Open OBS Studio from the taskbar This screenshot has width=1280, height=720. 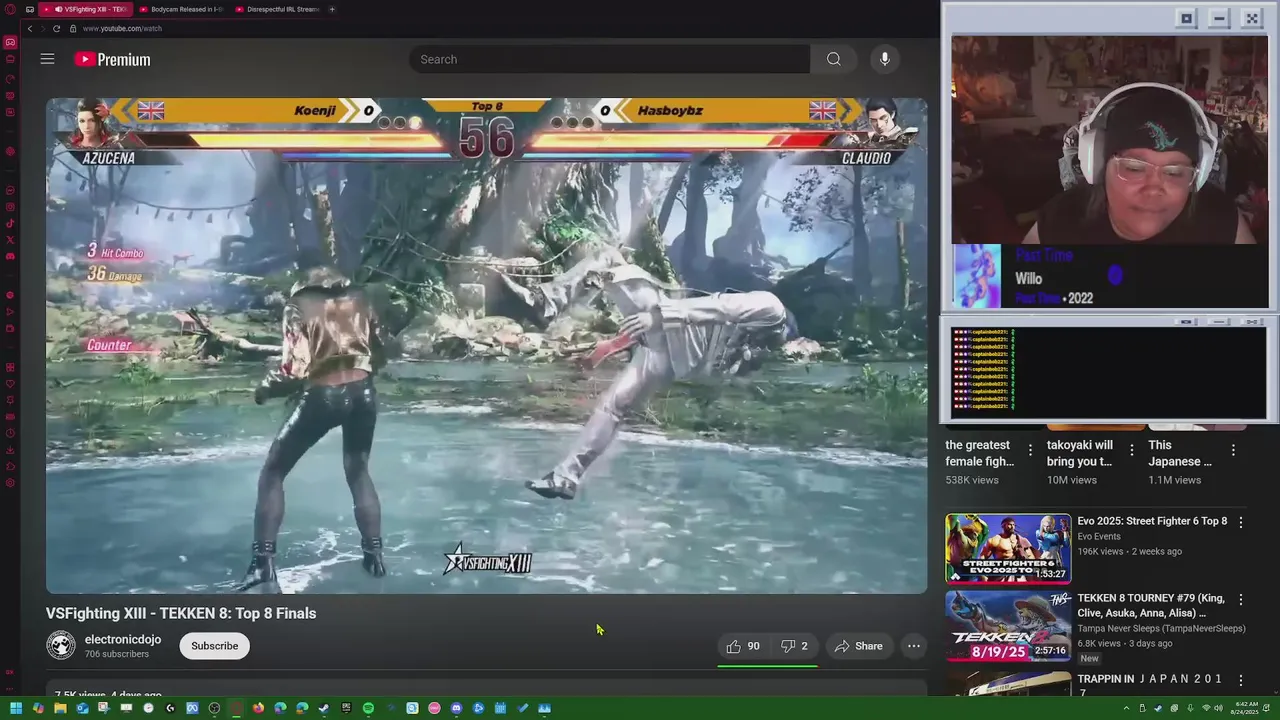(214, 708)
